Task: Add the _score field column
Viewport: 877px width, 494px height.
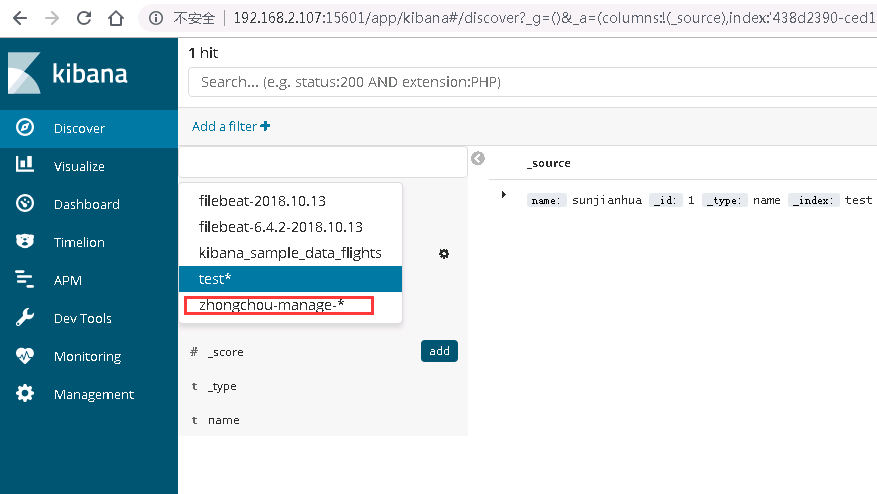Action: tap(439, 351)
